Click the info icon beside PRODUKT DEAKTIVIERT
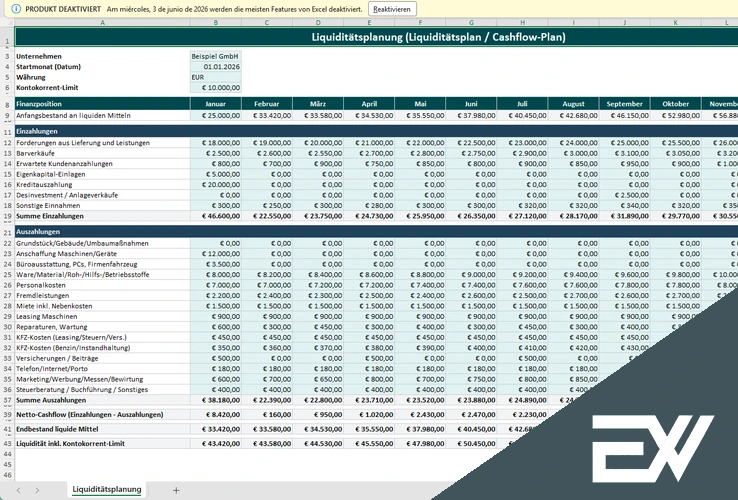738x500 pixels. (x=16, y=9)
